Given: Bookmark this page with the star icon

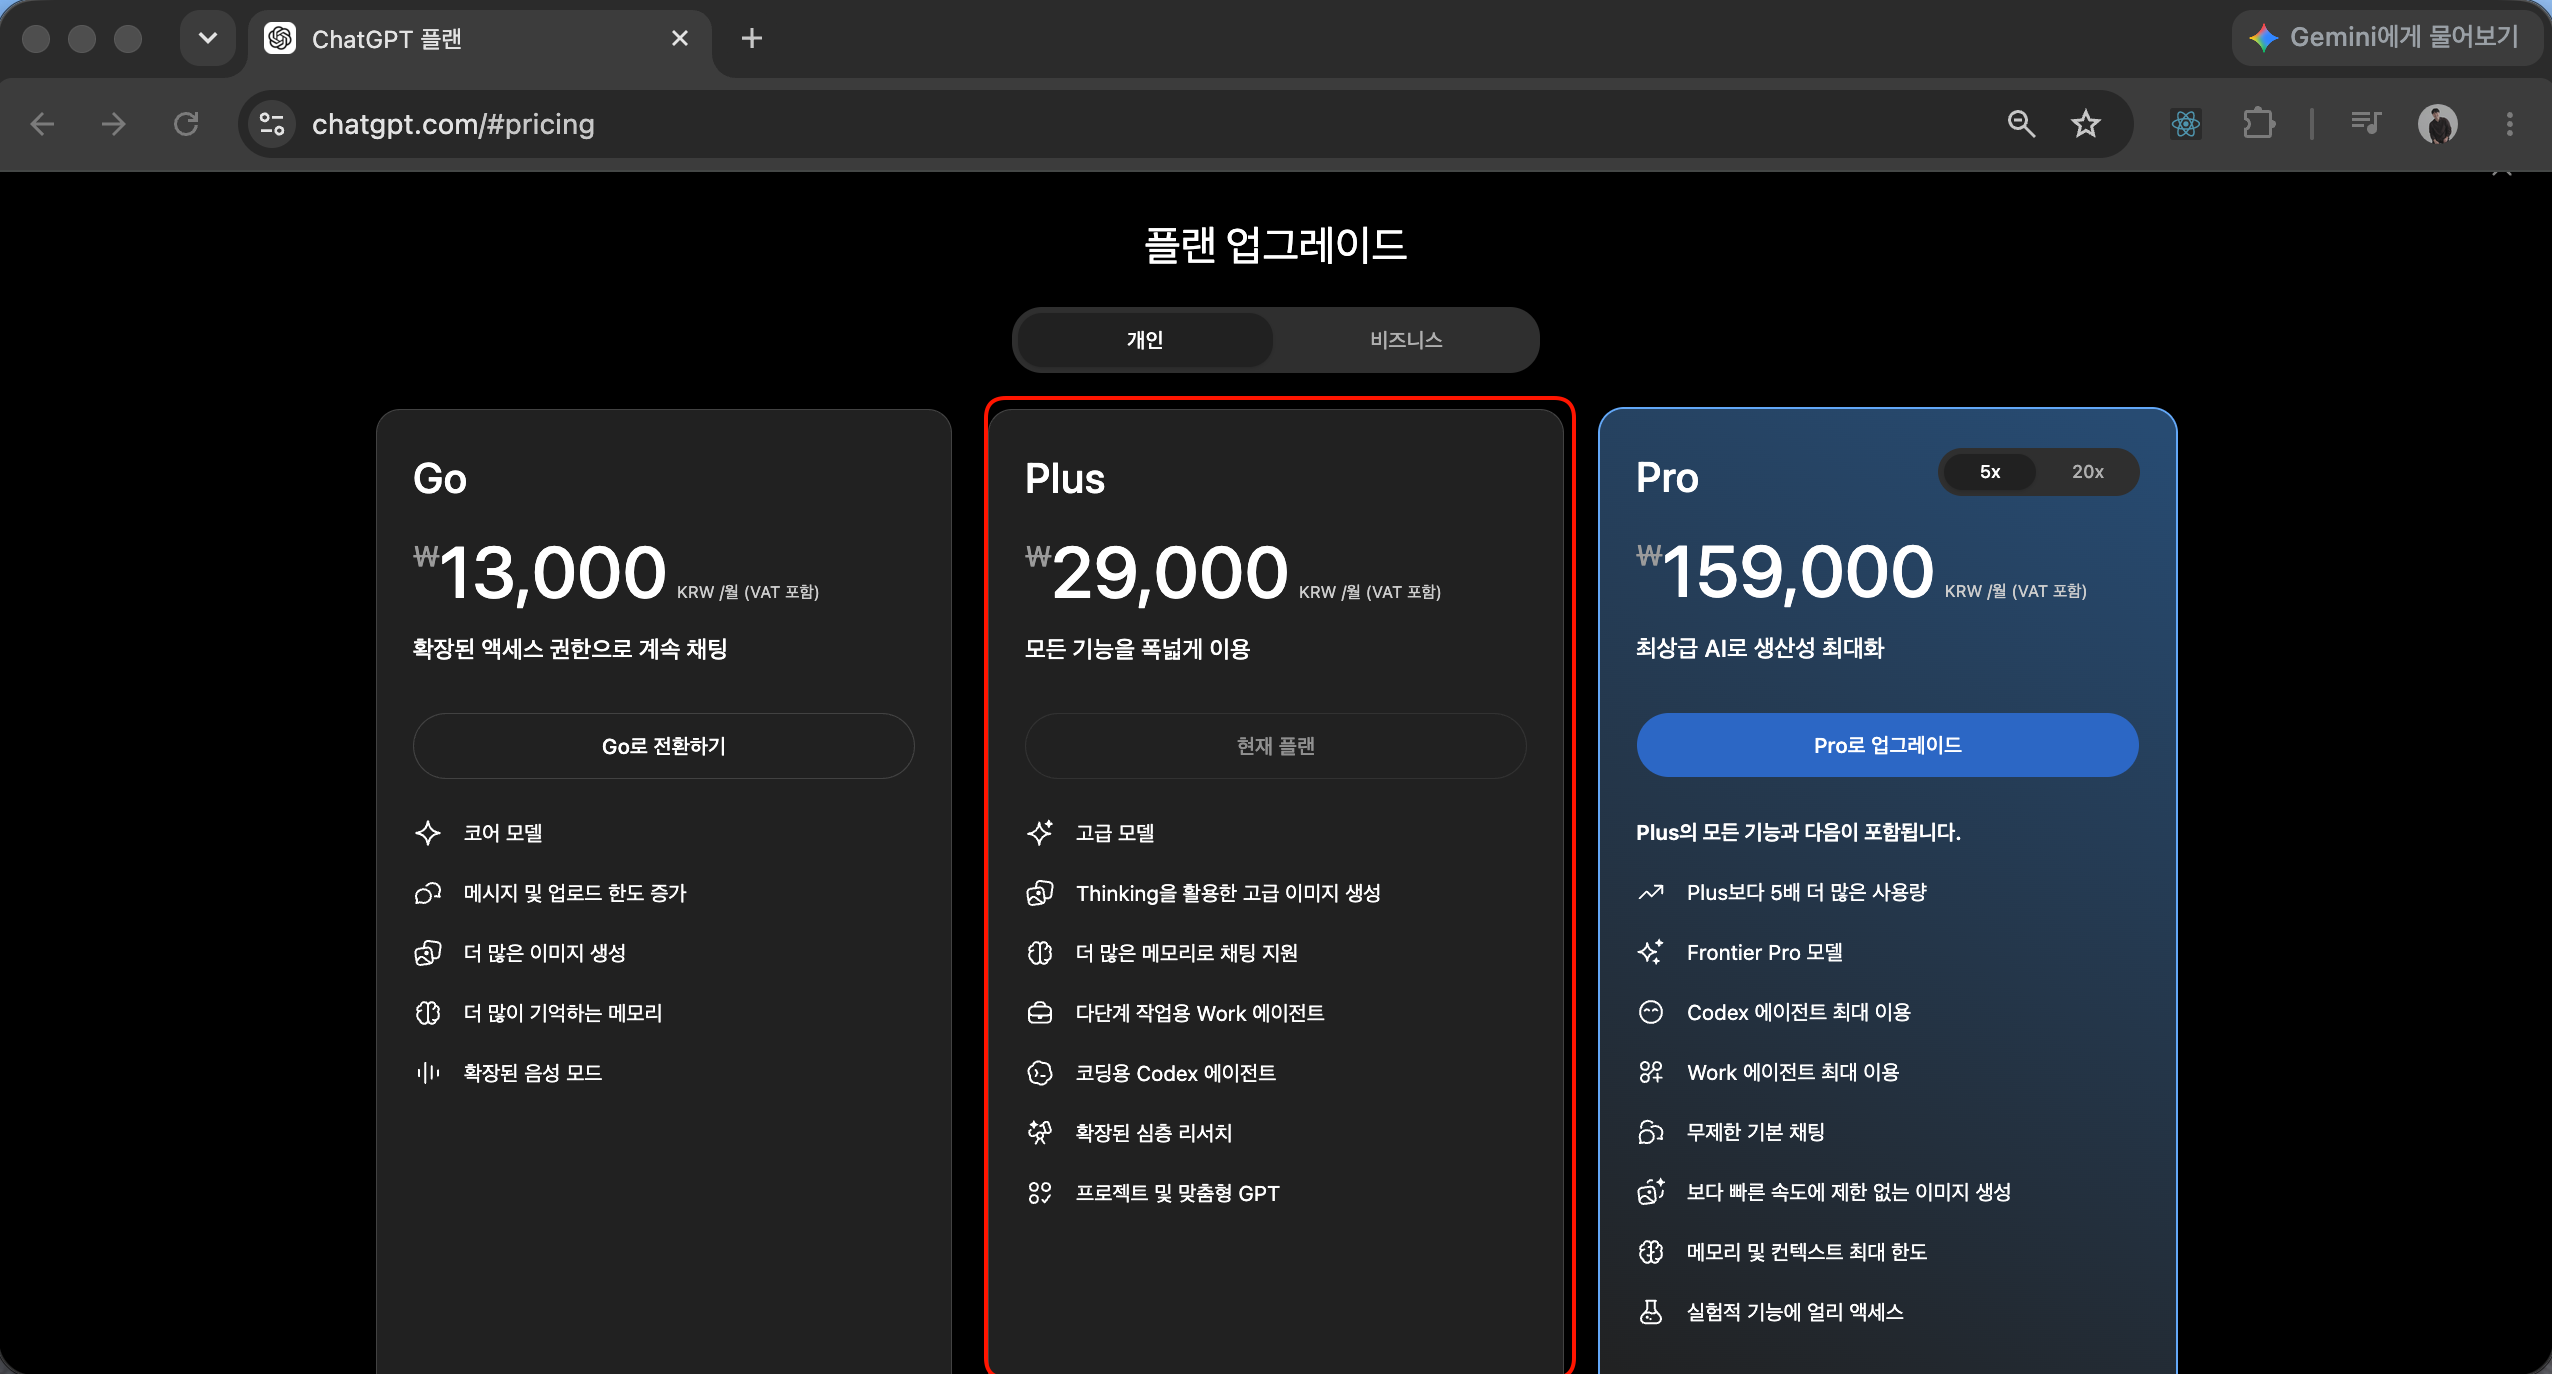Looking at the screenshot, I should (x=2086, y=124).
